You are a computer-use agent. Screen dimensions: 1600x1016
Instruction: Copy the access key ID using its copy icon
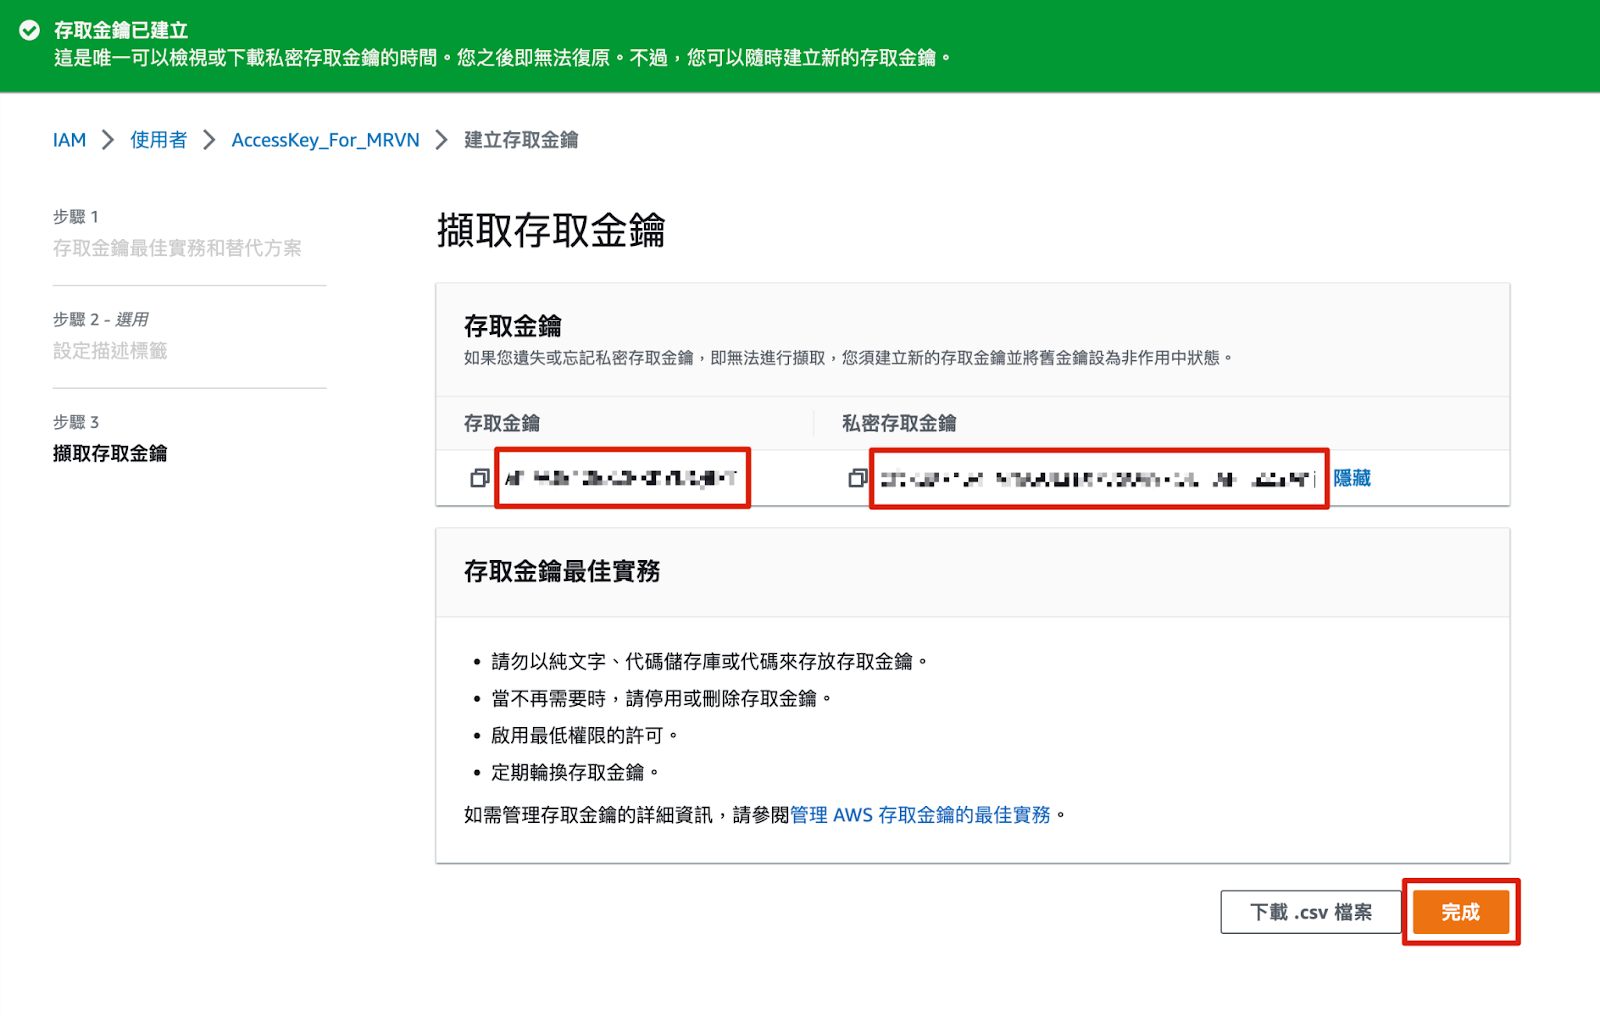pos(479,479)
